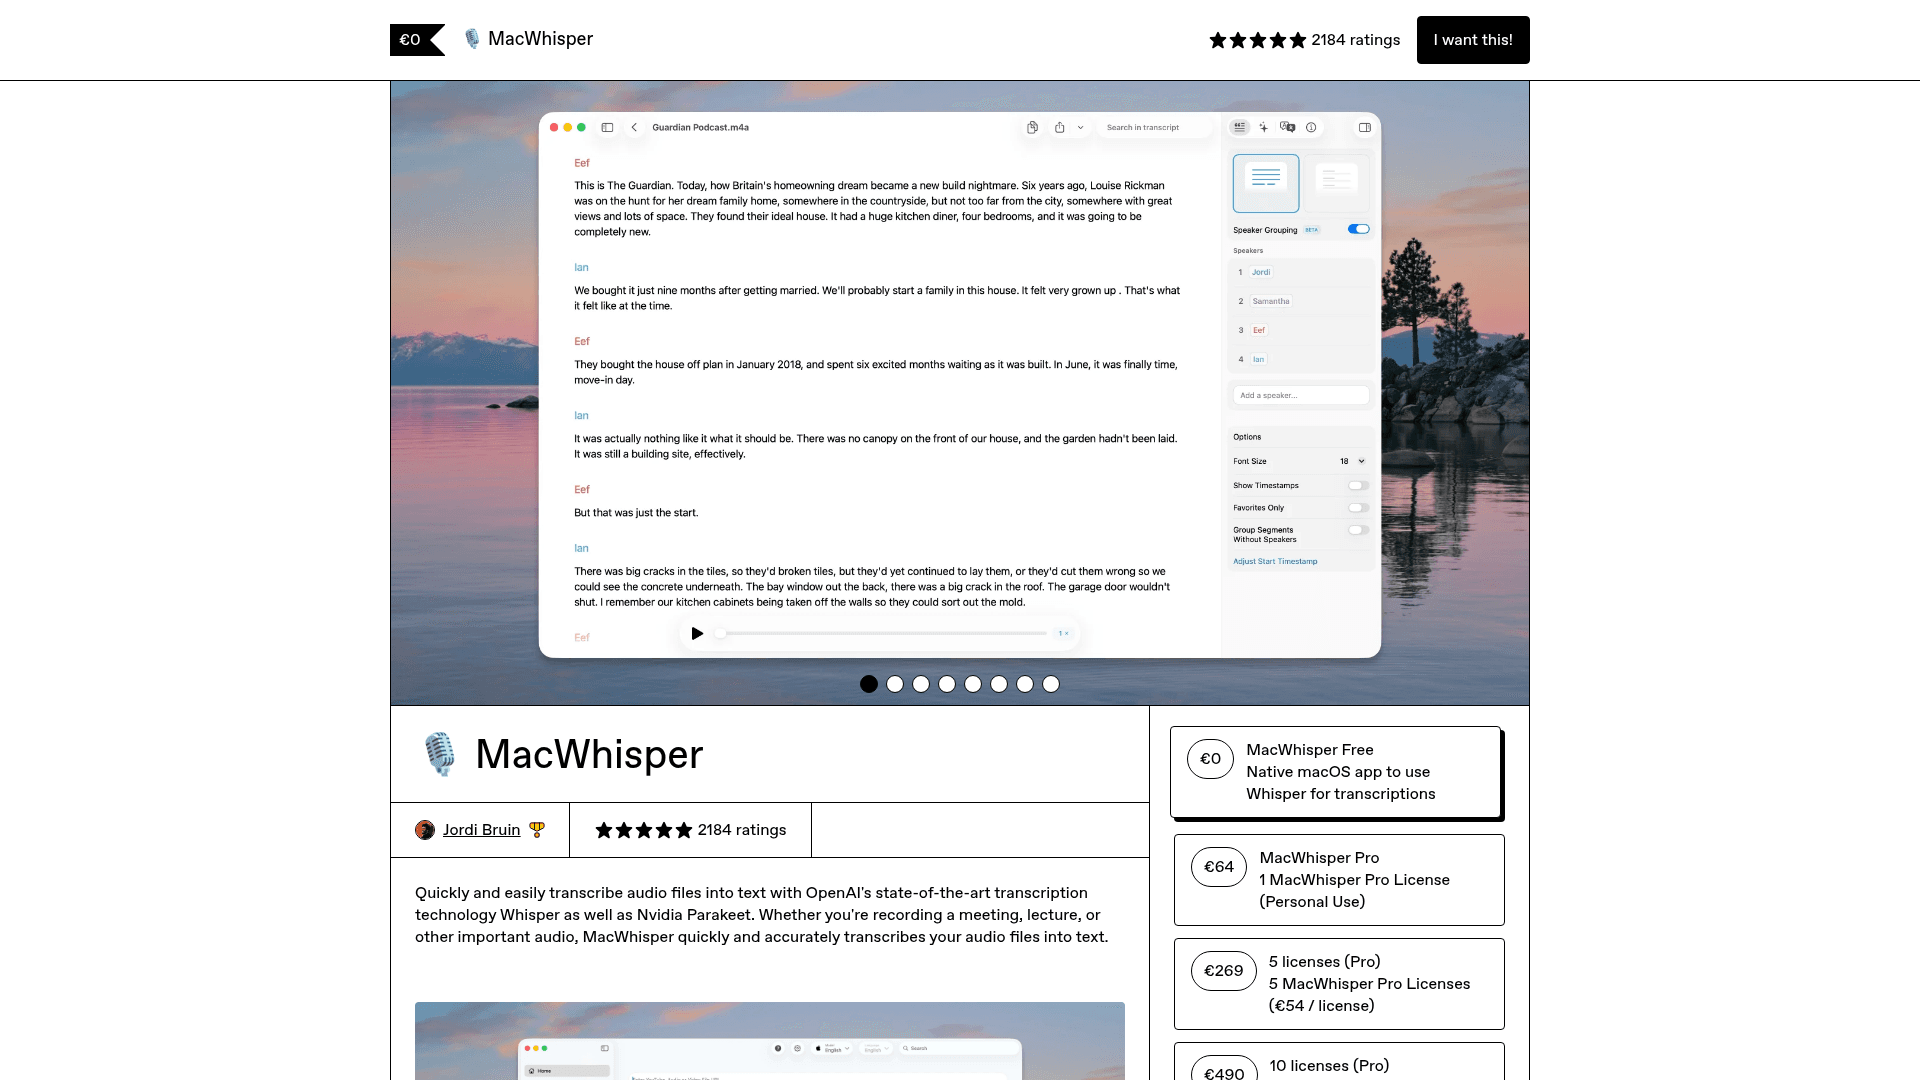Toggle Speaker Grouping switch

(1359, 229)
